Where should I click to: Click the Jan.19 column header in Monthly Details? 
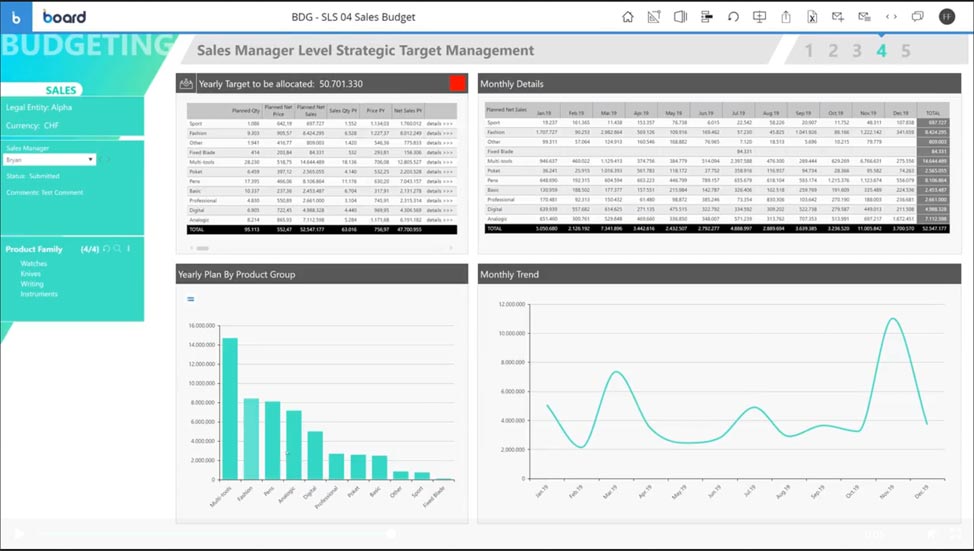pos(544,113)
